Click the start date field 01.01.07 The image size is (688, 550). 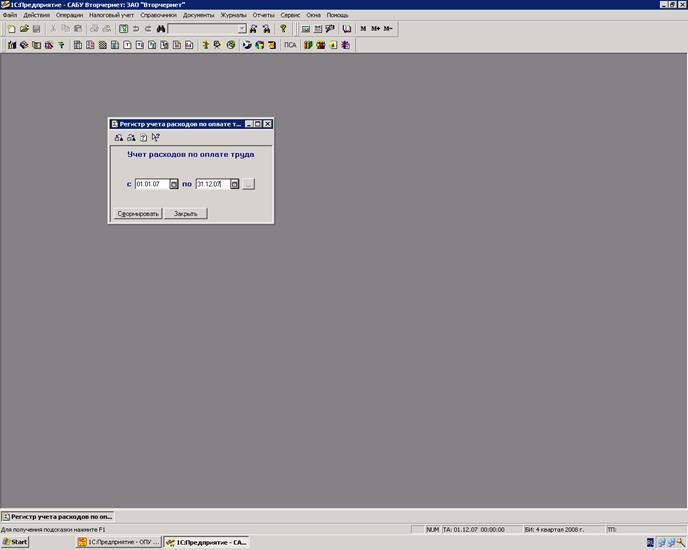[152, 184]
